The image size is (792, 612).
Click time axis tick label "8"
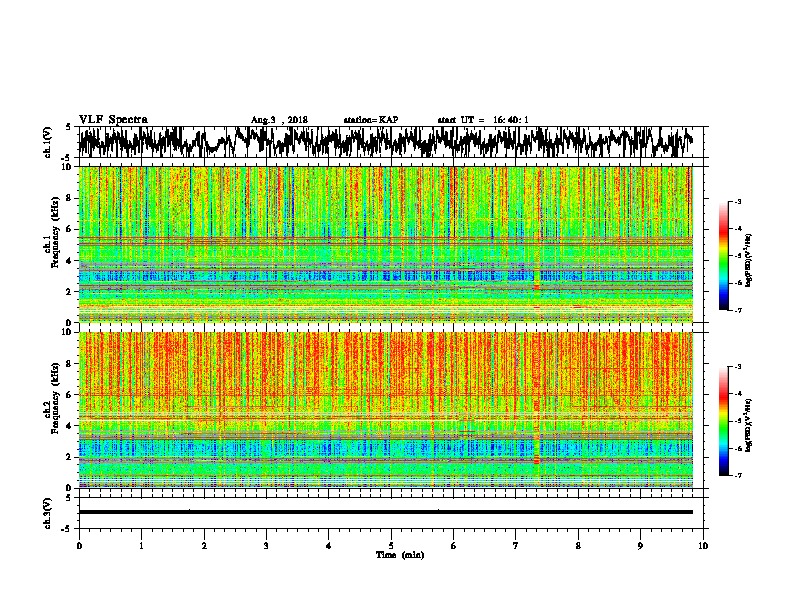578,546
